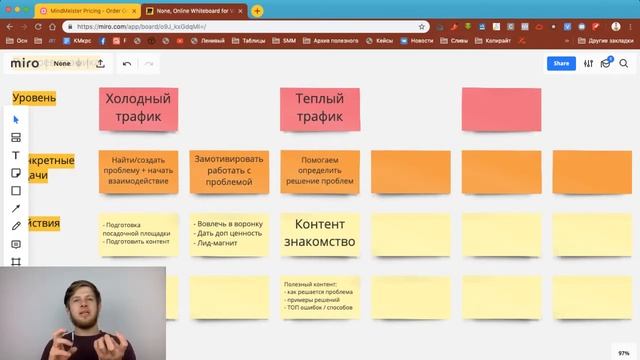Open the Ленивый bookmark
Image resolution: width=640 pixels, height=360 pixels.
click(208, 41)
